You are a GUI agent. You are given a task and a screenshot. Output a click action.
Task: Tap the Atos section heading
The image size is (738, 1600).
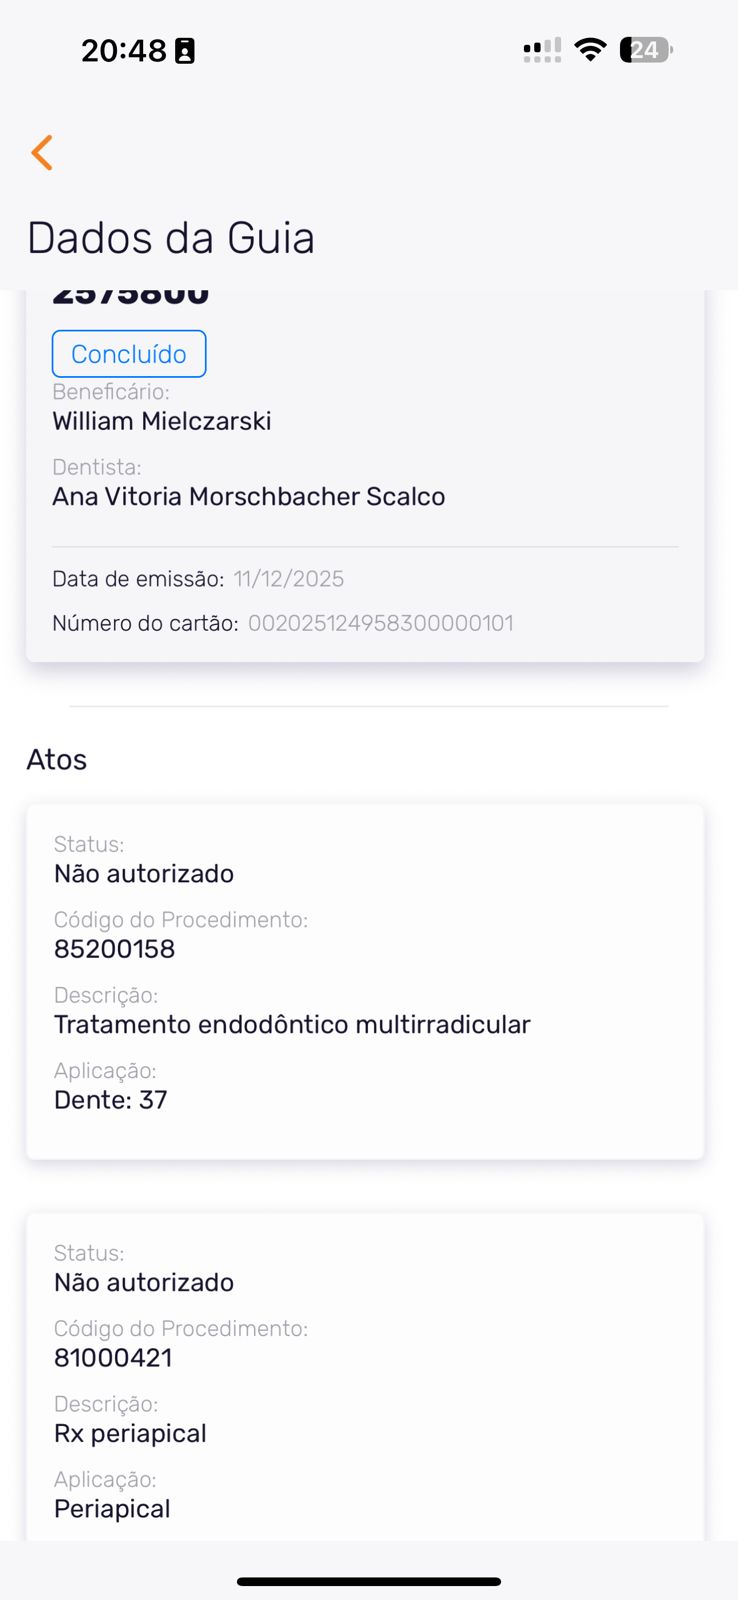point(57,760)
